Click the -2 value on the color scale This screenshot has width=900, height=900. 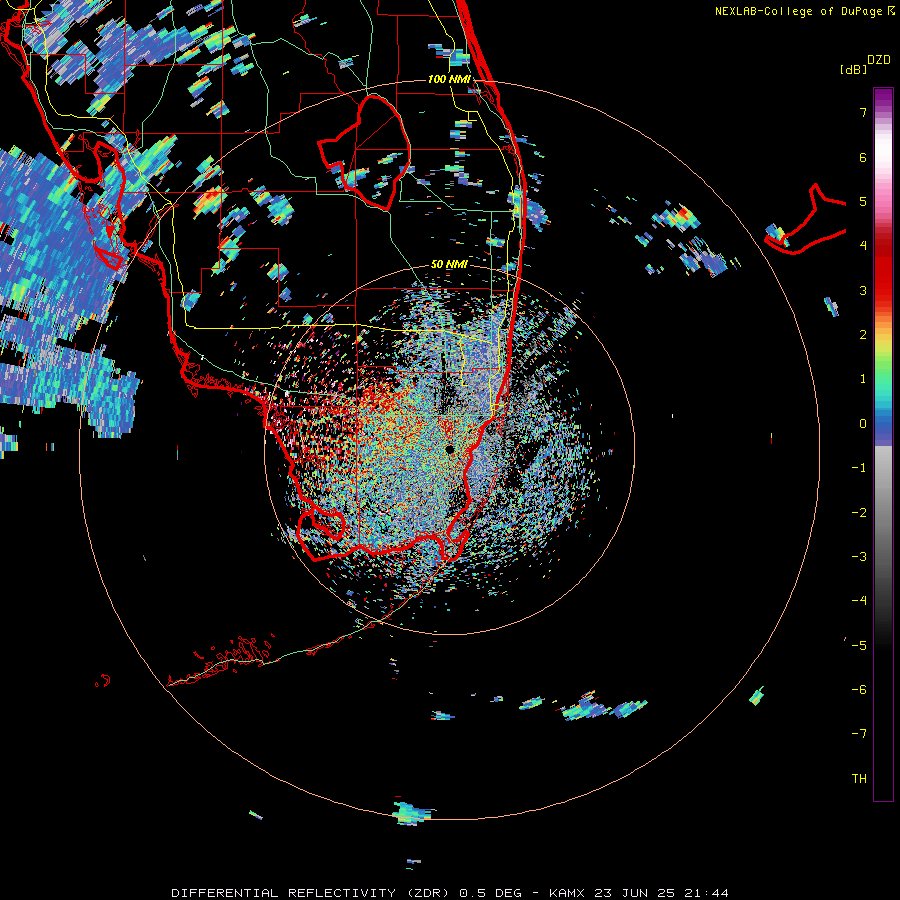pyautogui.click(x=859, y=513)
